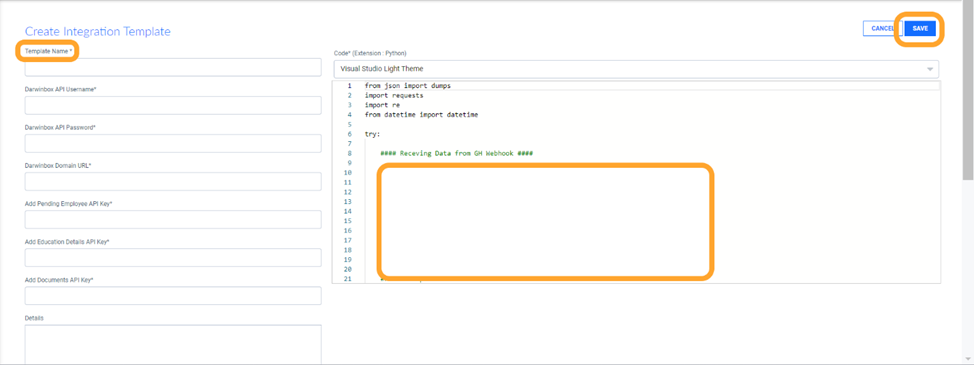Click code line 'from datetime import datetime'
The width and height of the screenshot is (974, 365).
click(421, 115)
